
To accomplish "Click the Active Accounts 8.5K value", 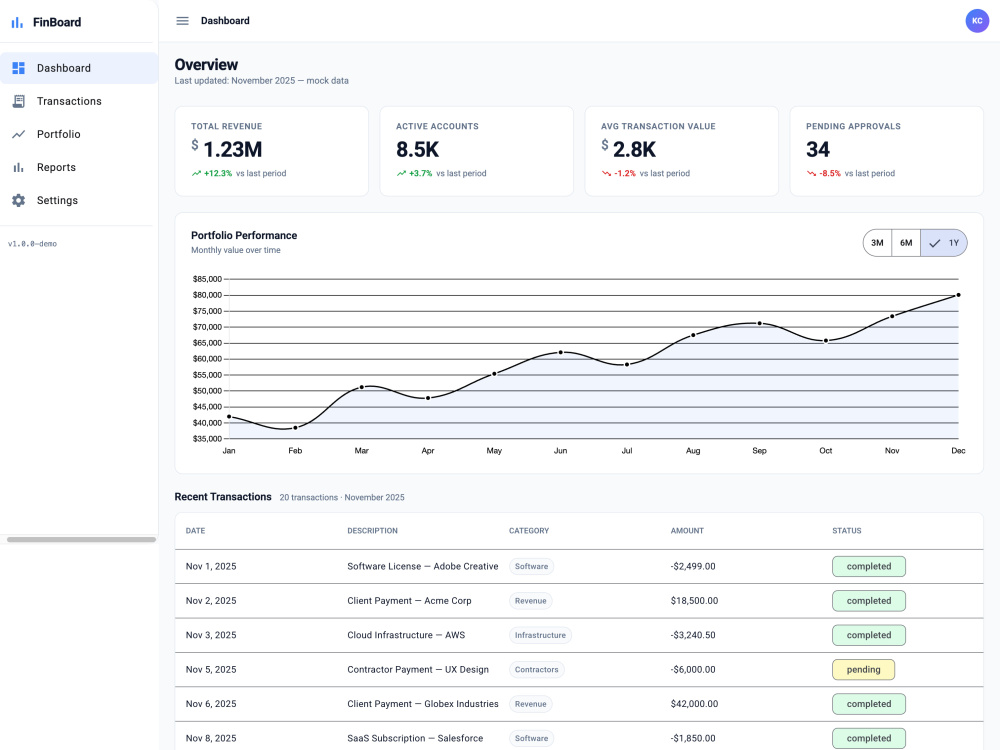I will [418, 149].
